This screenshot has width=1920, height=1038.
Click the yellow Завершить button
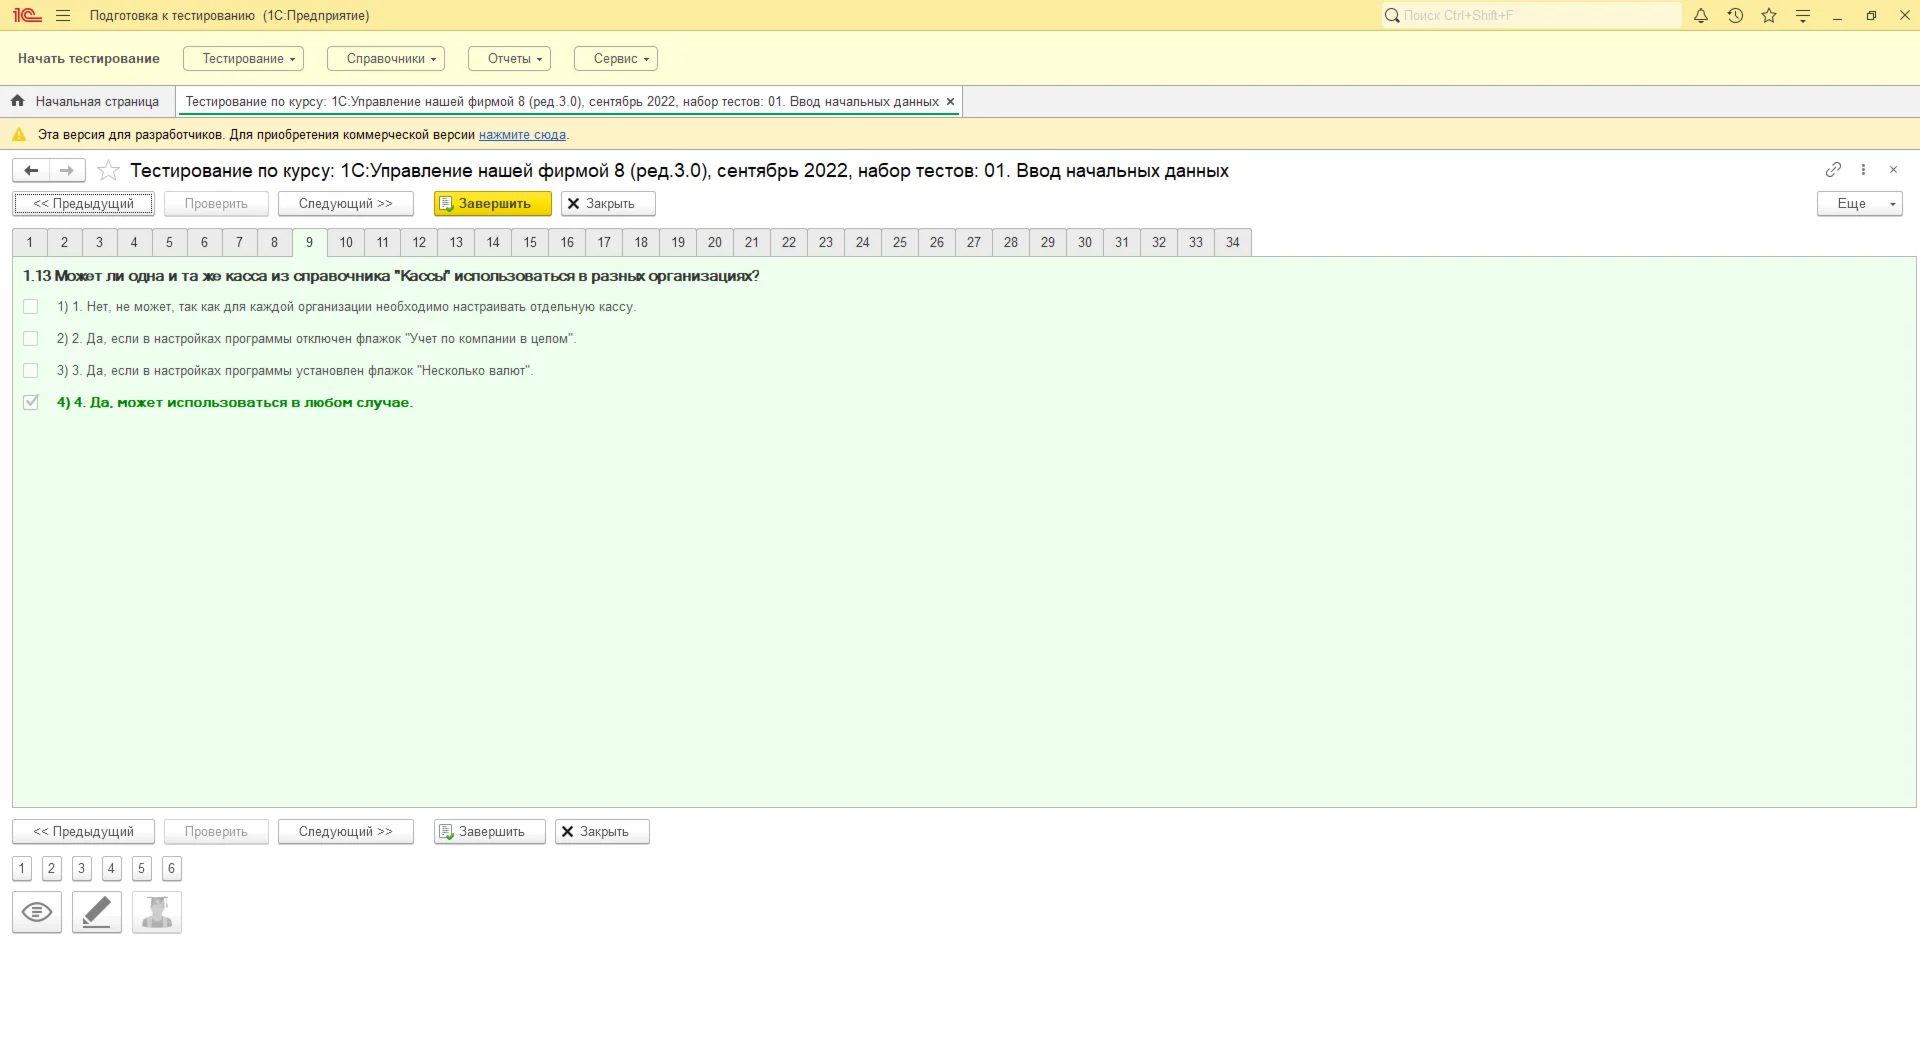pyautogui.click(x=492, y=204)
